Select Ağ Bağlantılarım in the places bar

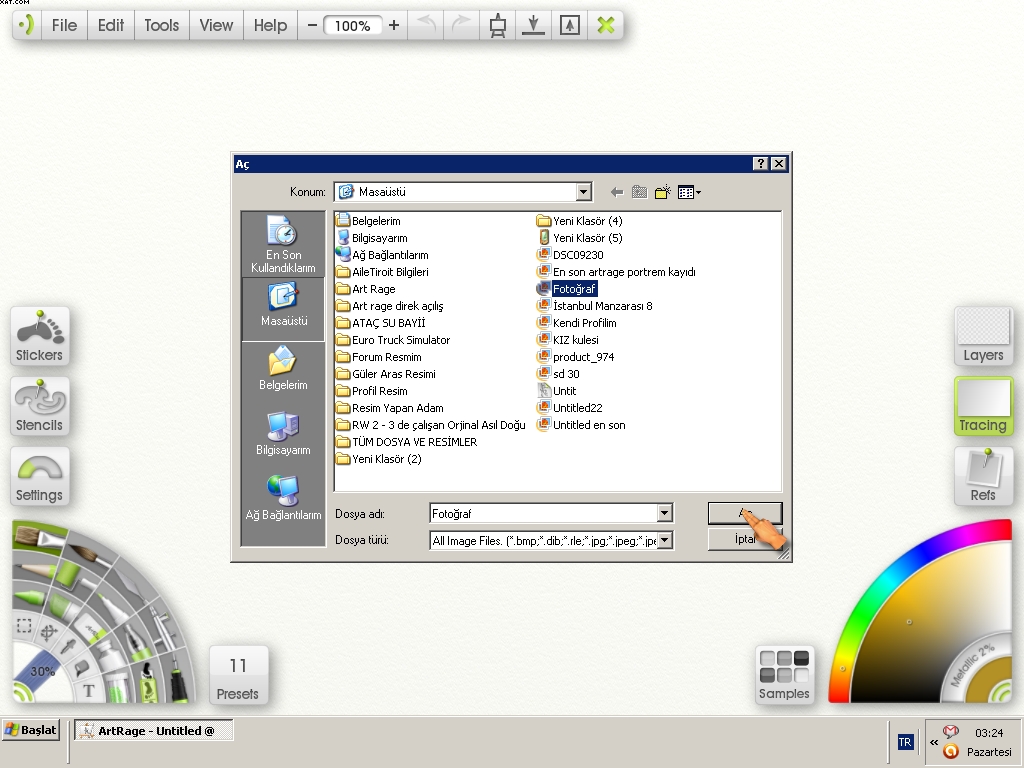pos(283,500)
